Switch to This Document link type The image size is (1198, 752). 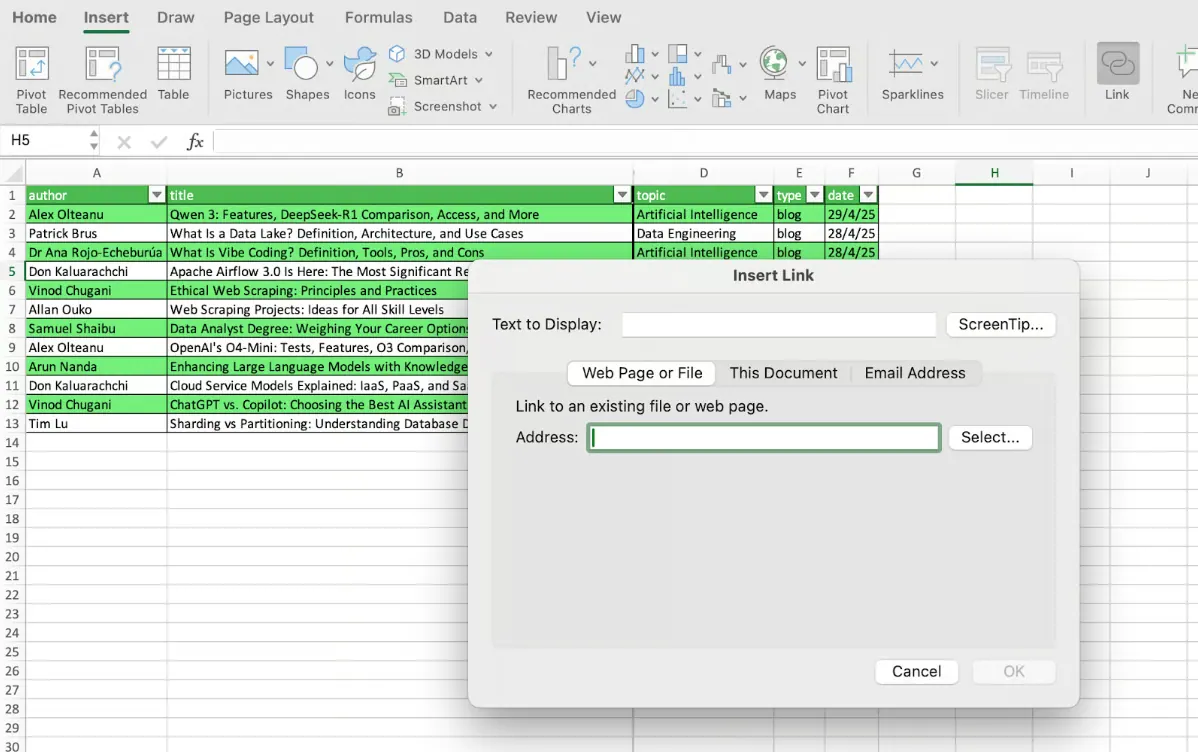click(783, 373)
